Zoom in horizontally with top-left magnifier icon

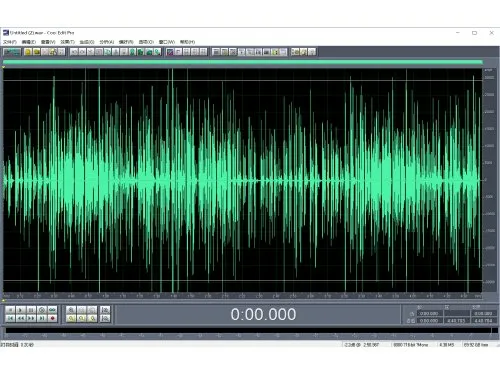tap(71, 310)
